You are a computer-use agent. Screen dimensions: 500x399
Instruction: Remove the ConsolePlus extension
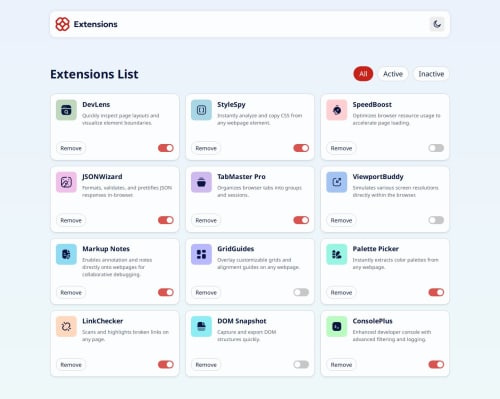pyautogui.click(x=341, y=365)
